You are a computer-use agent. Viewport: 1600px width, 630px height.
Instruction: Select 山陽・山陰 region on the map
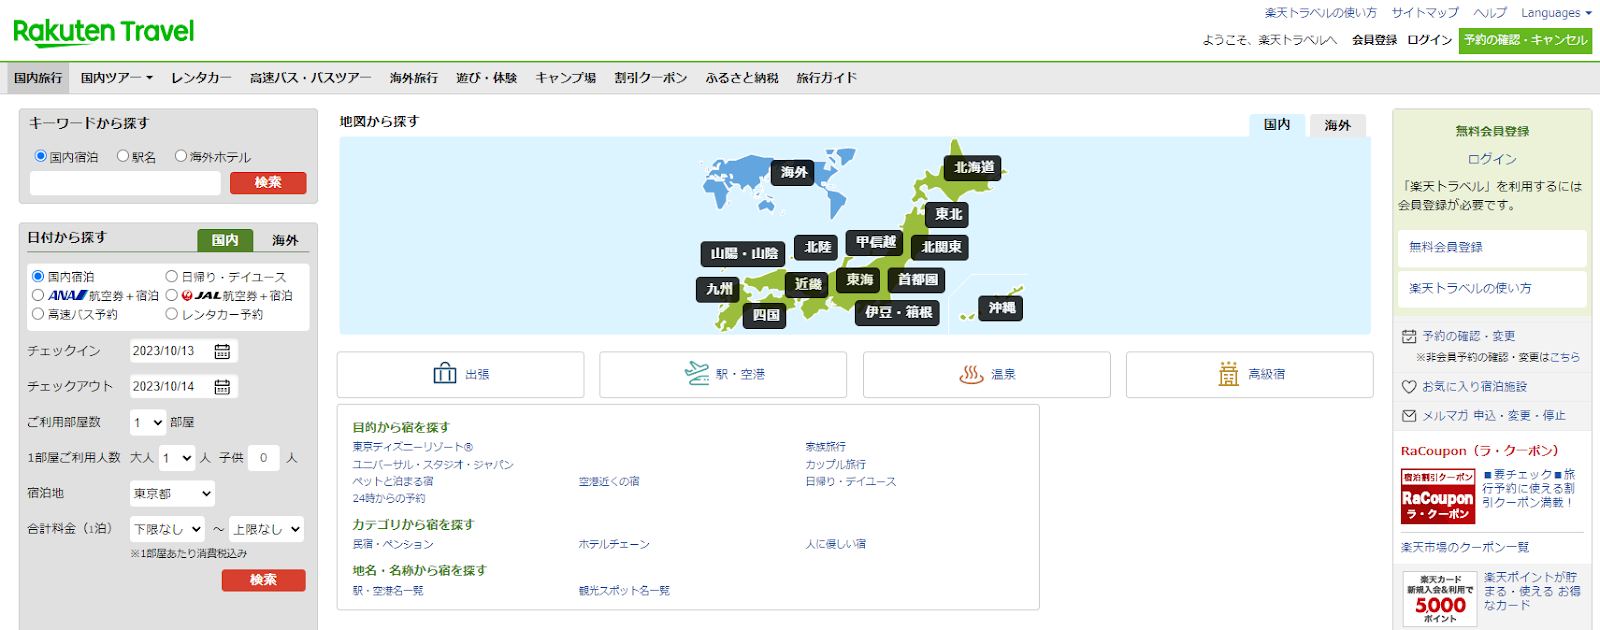point(744,254)
